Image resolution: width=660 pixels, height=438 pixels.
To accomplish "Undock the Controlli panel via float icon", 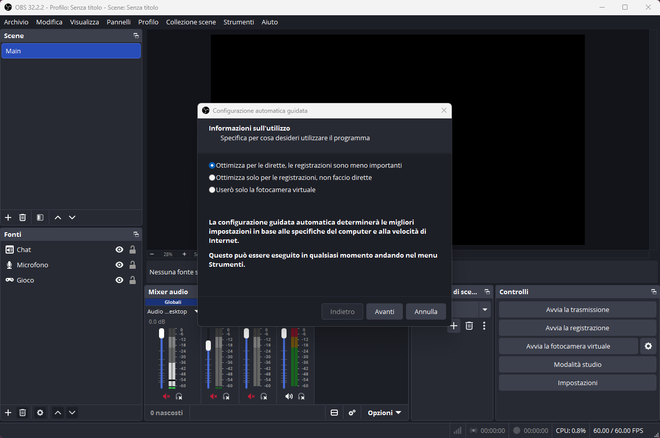I will [653, 292].
